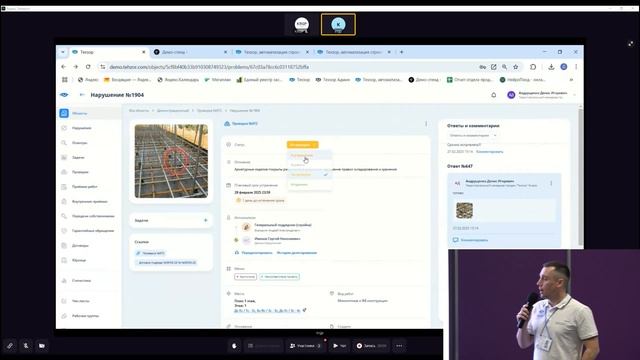
Task: Raise hand in the conference toolbar
Action: point(234,346)
